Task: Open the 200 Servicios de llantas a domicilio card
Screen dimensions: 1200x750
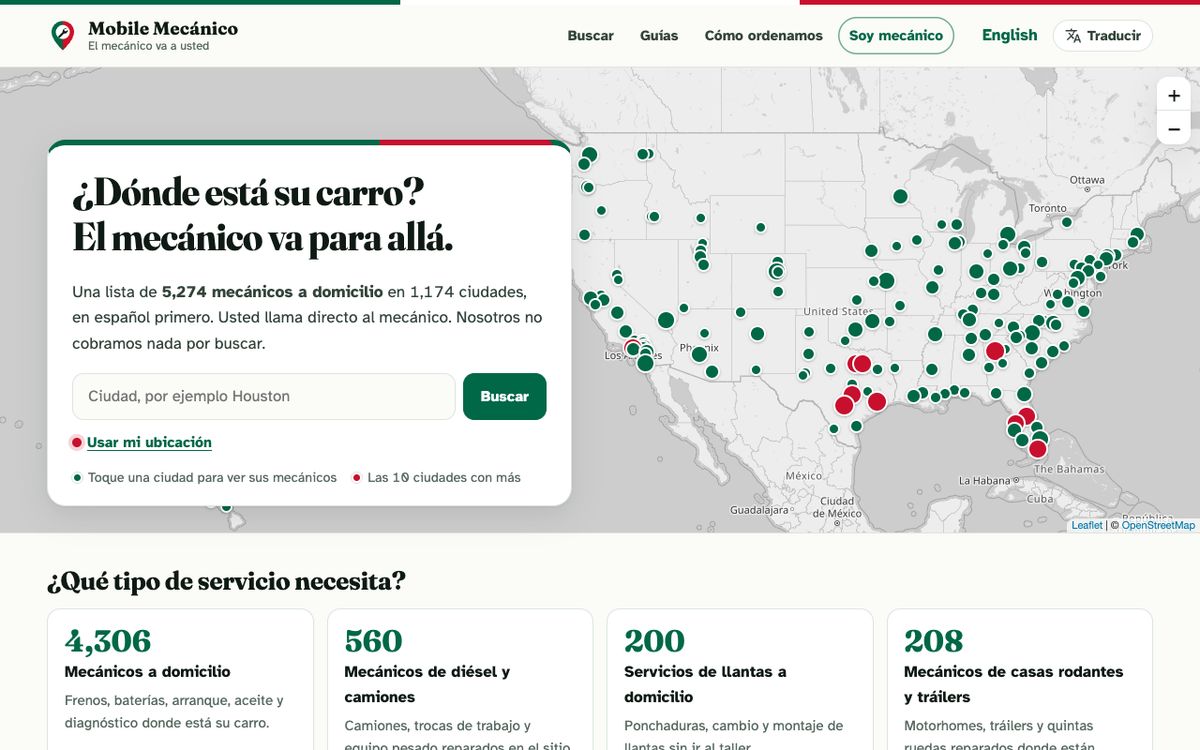Action: click(x=740, y=680)
